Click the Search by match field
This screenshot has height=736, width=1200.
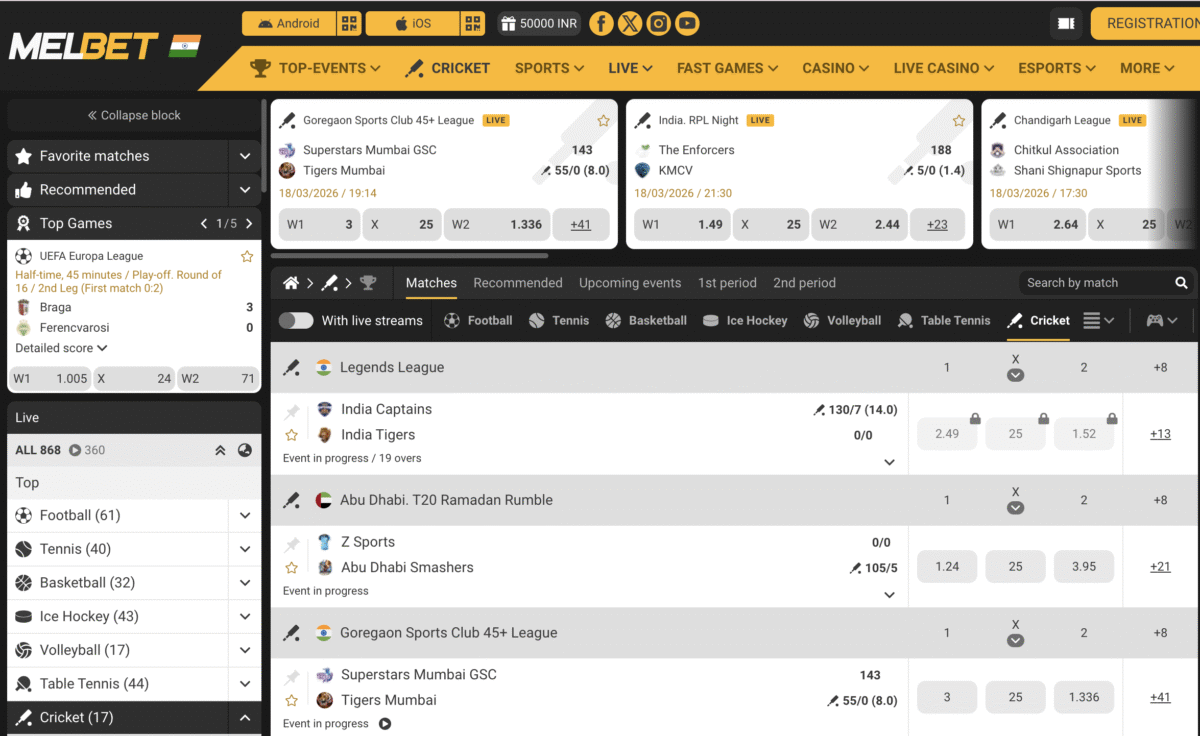(1095, 283)
